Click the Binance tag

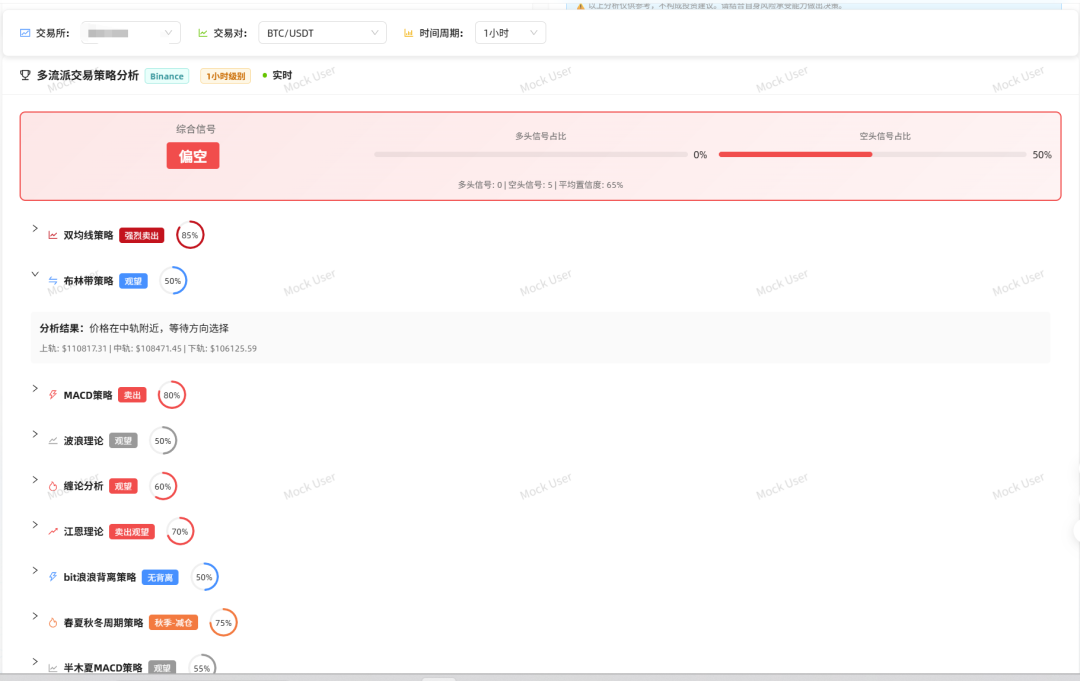coord(167,76)
